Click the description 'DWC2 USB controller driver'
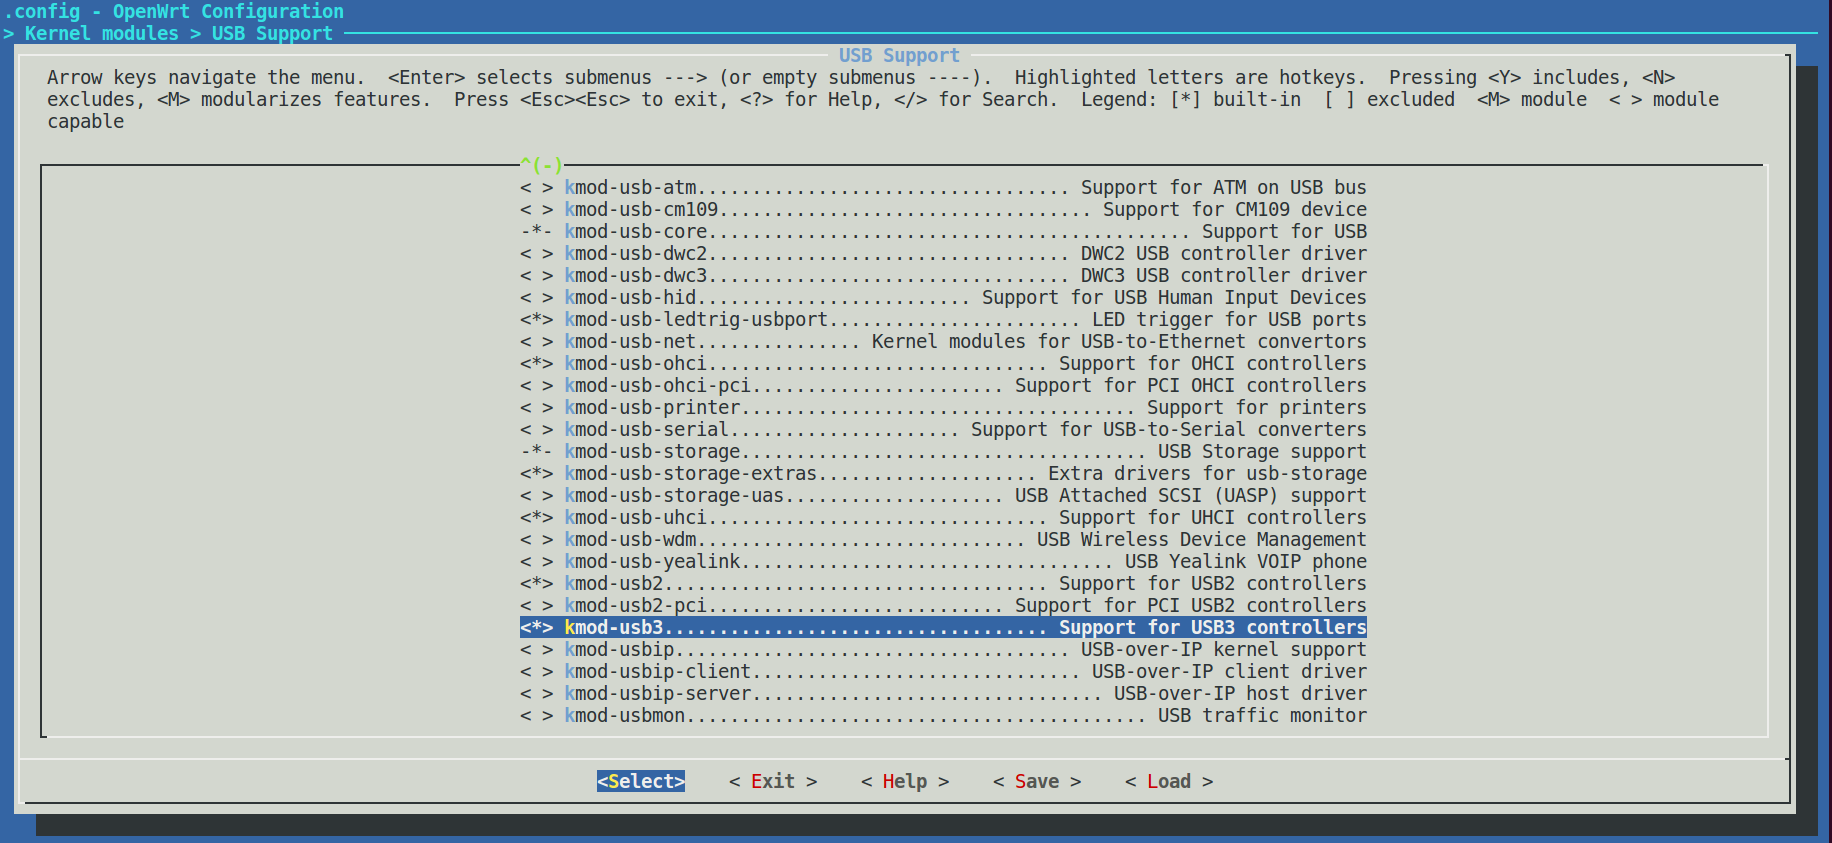The image size is (1832, 843). click(x=1224, y=254)
